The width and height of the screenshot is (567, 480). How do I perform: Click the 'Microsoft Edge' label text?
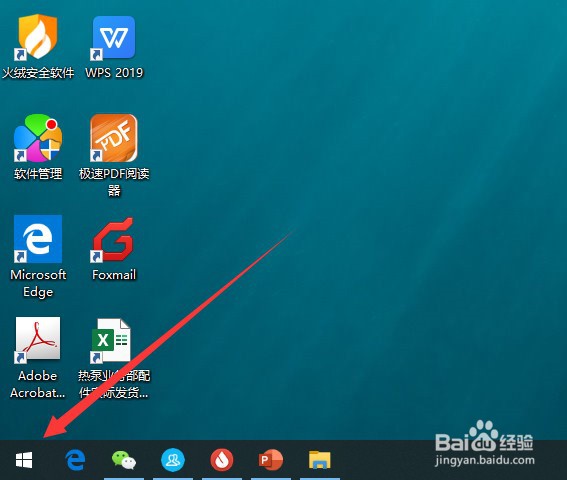[38, 283]
